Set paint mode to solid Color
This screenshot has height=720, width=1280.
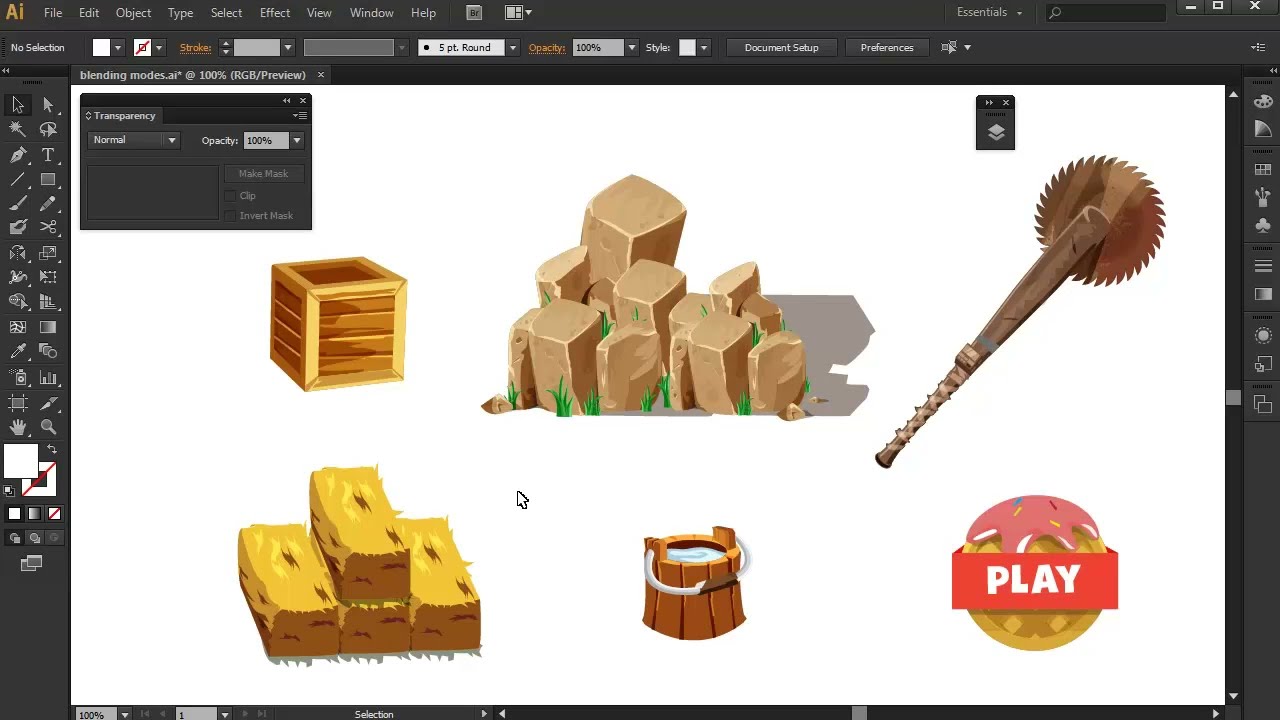pos(14,514)
